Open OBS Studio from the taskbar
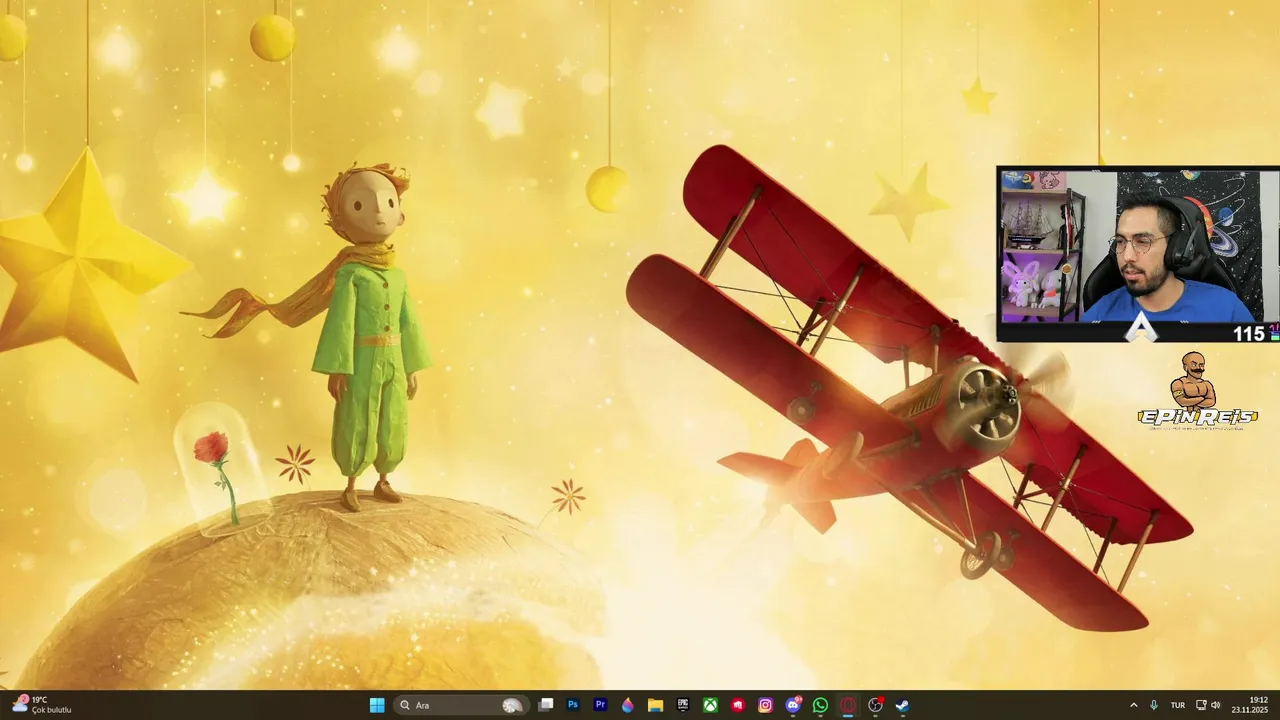The image size is (1280, 720). tap(875, 705)
